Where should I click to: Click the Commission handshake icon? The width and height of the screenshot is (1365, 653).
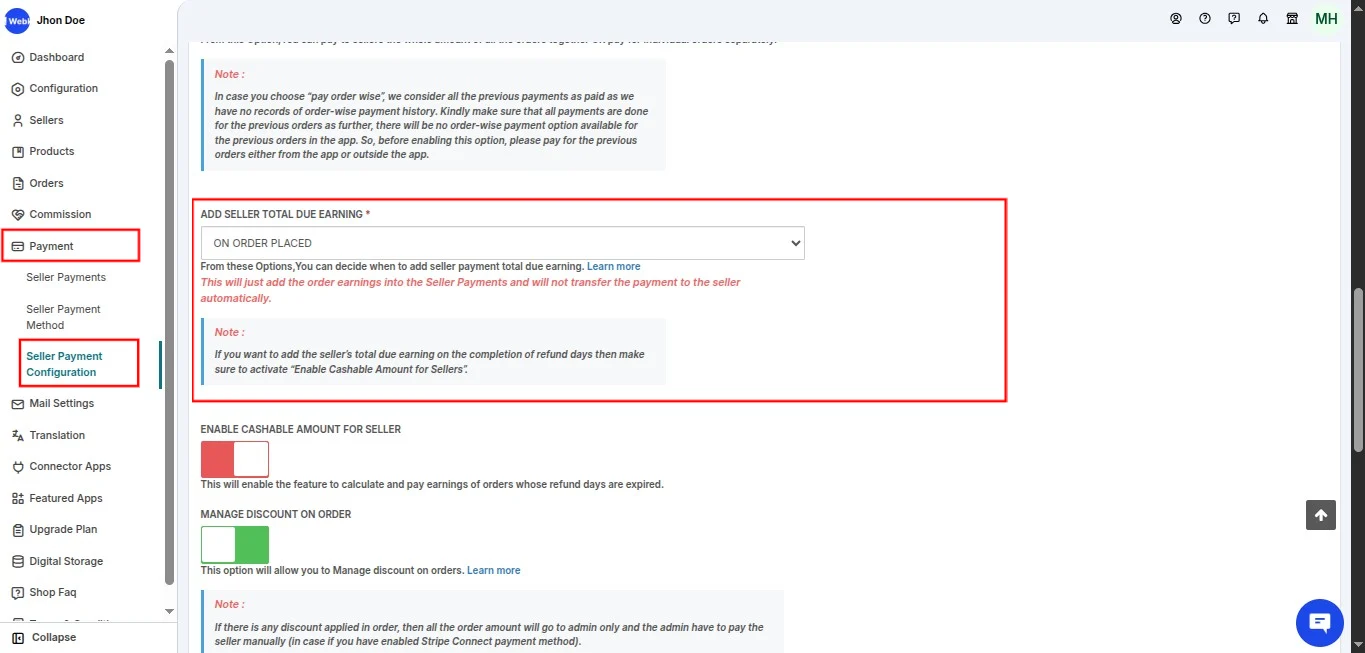click(18, 215)
